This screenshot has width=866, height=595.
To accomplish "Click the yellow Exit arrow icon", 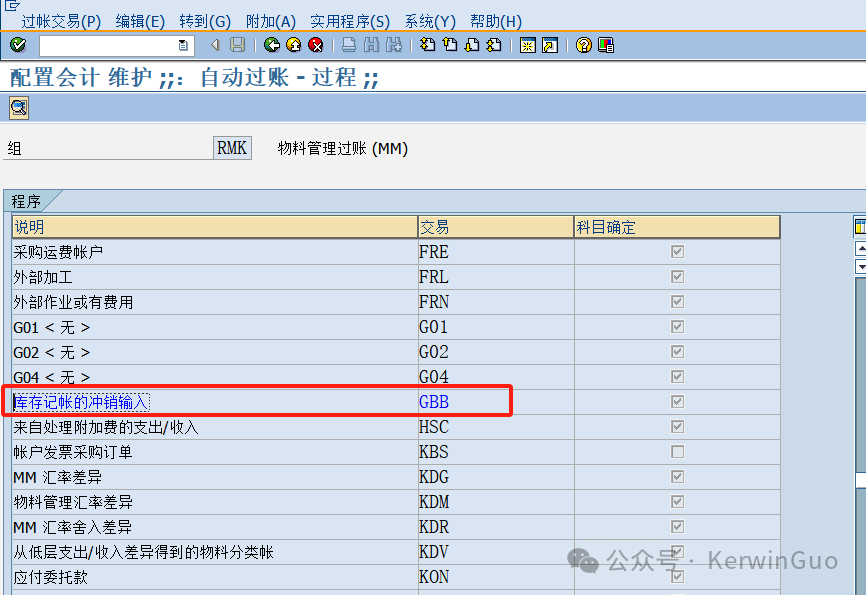I will [294, 45].
